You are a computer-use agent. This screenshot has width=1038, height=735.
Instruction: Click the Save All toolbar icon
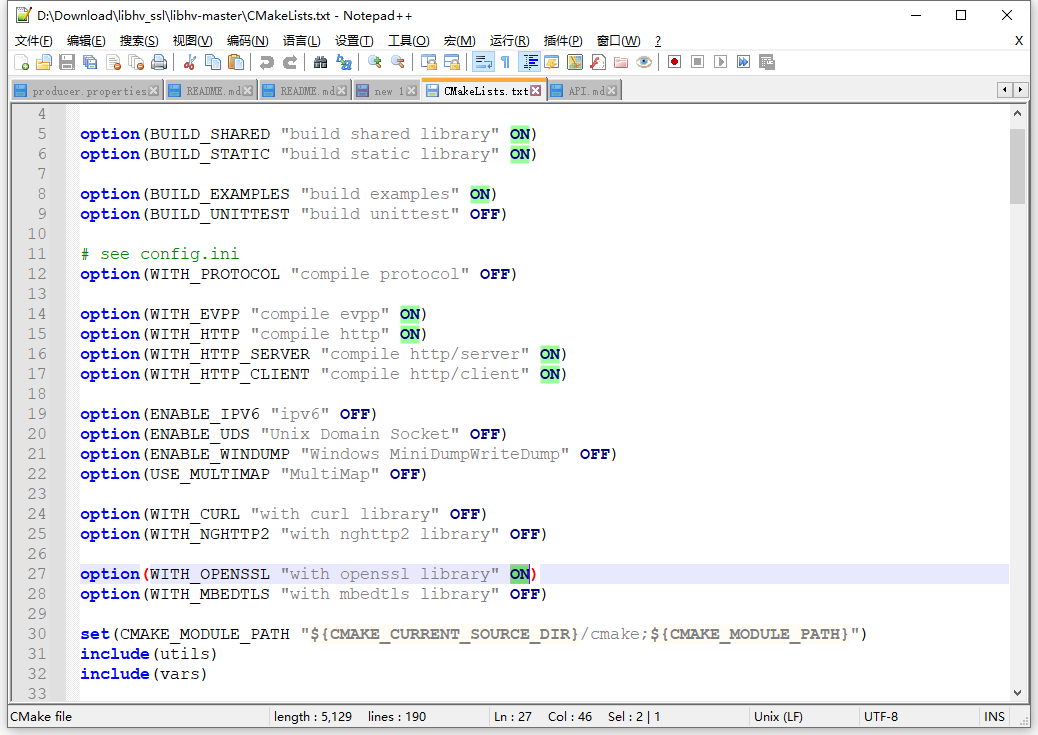pos(87,62)
